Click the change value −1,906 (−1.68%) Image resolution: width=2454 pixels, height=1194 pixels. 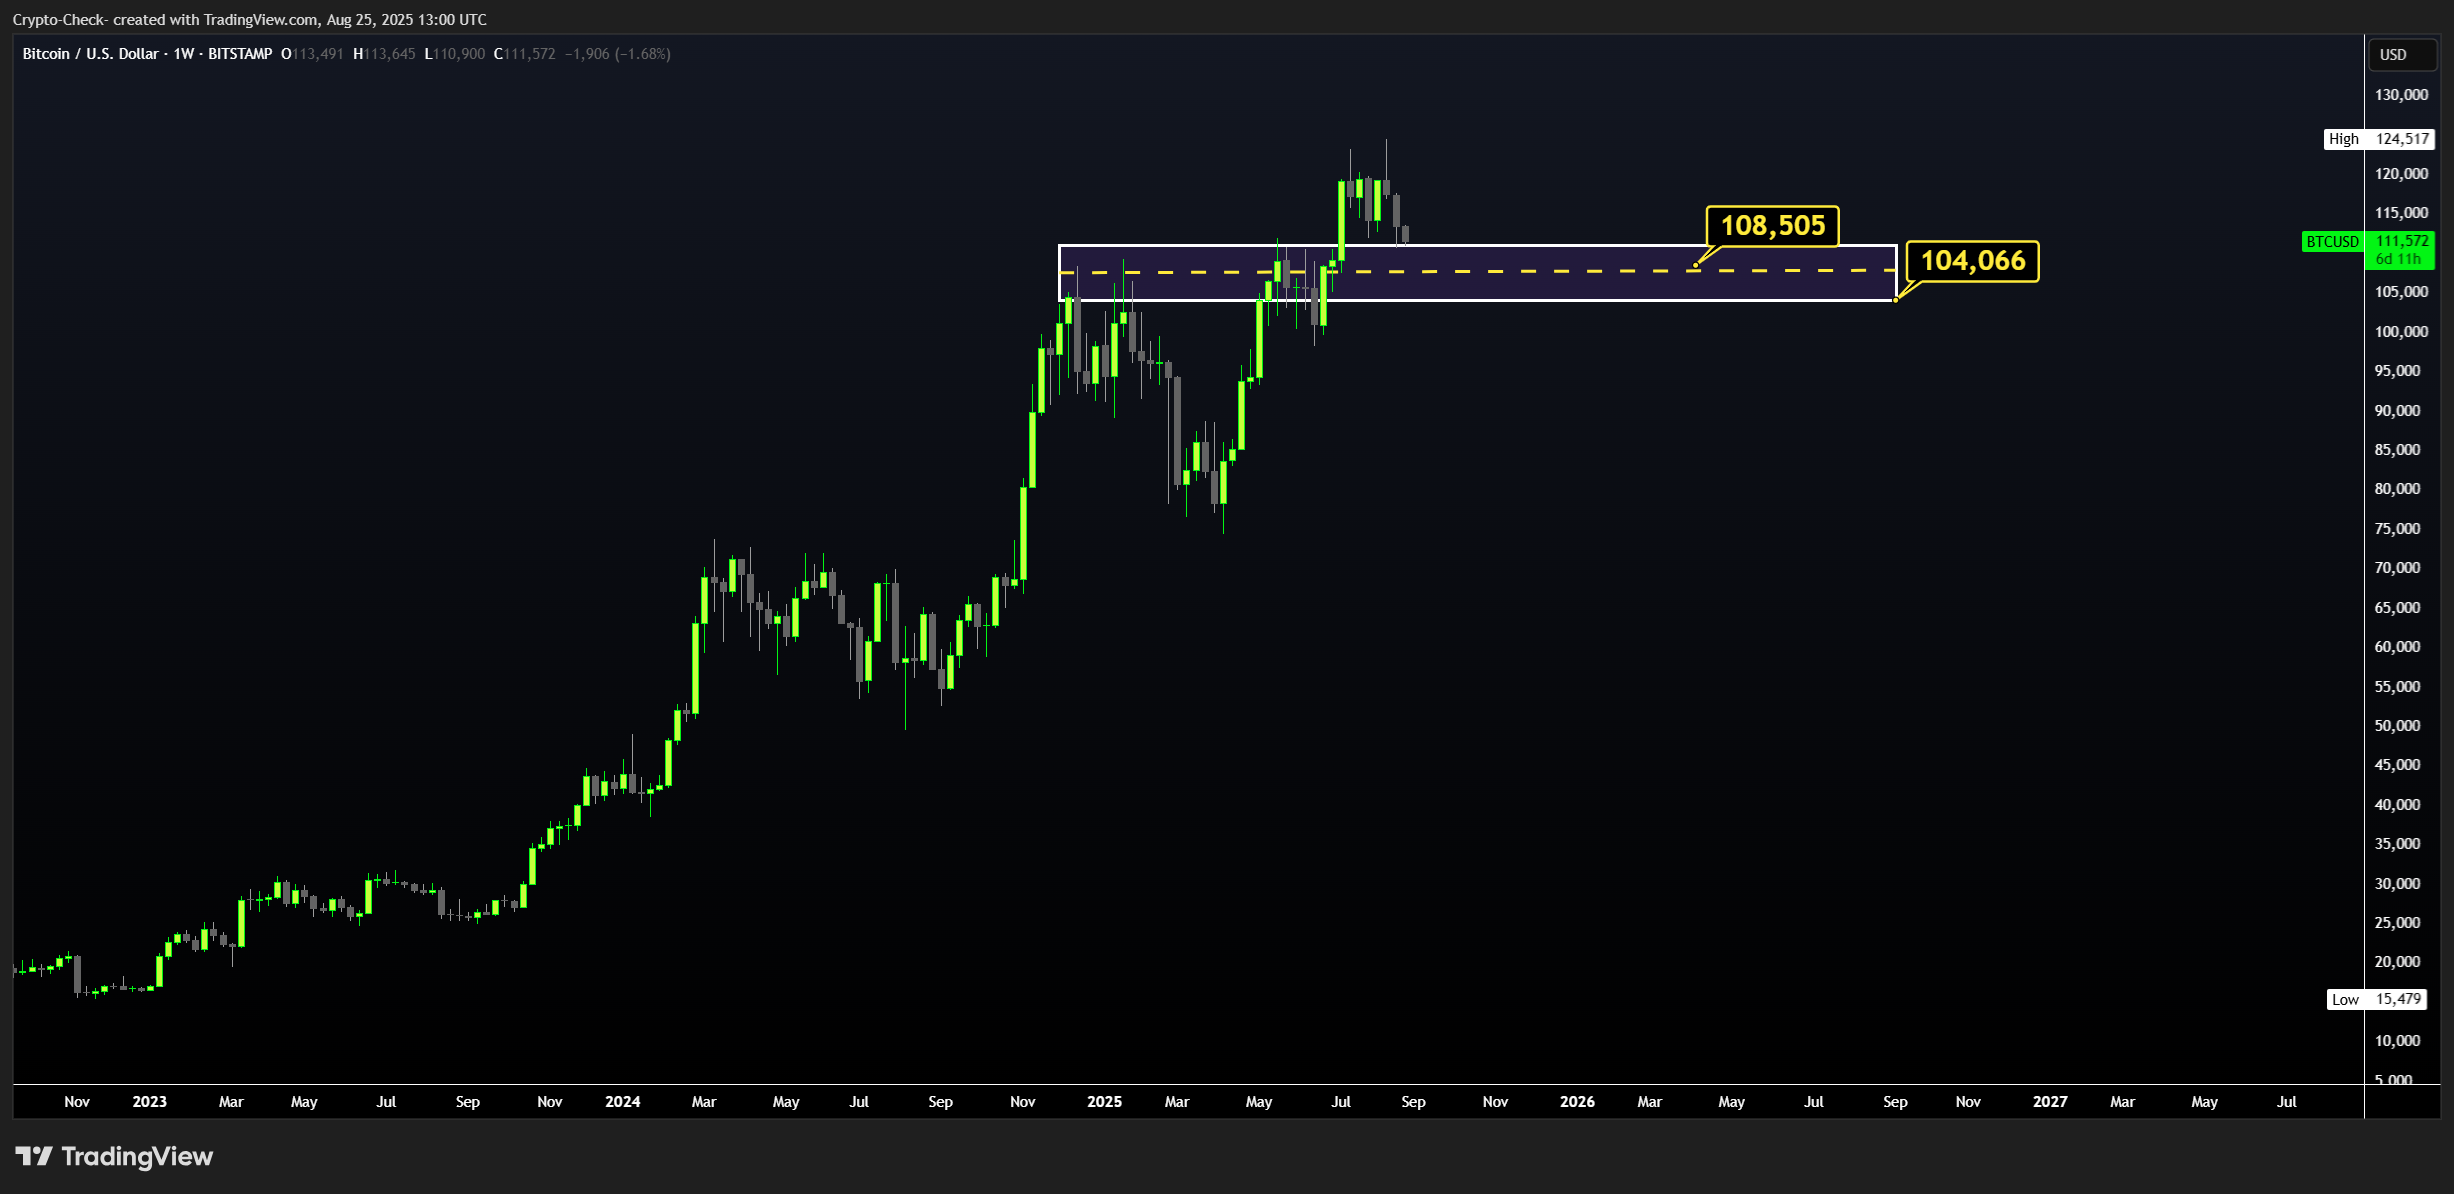point(618,54)
